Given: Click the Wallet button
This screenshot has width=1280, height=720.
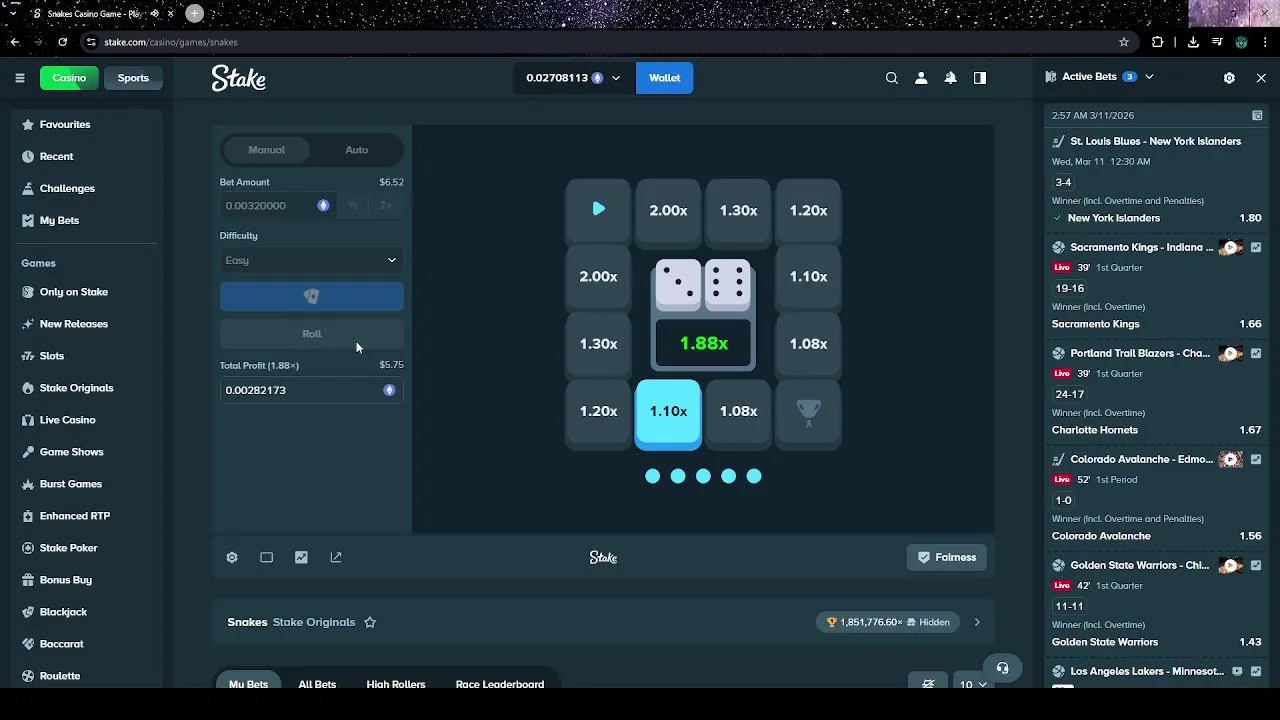Looking at the screenshot, I should 665,78.
